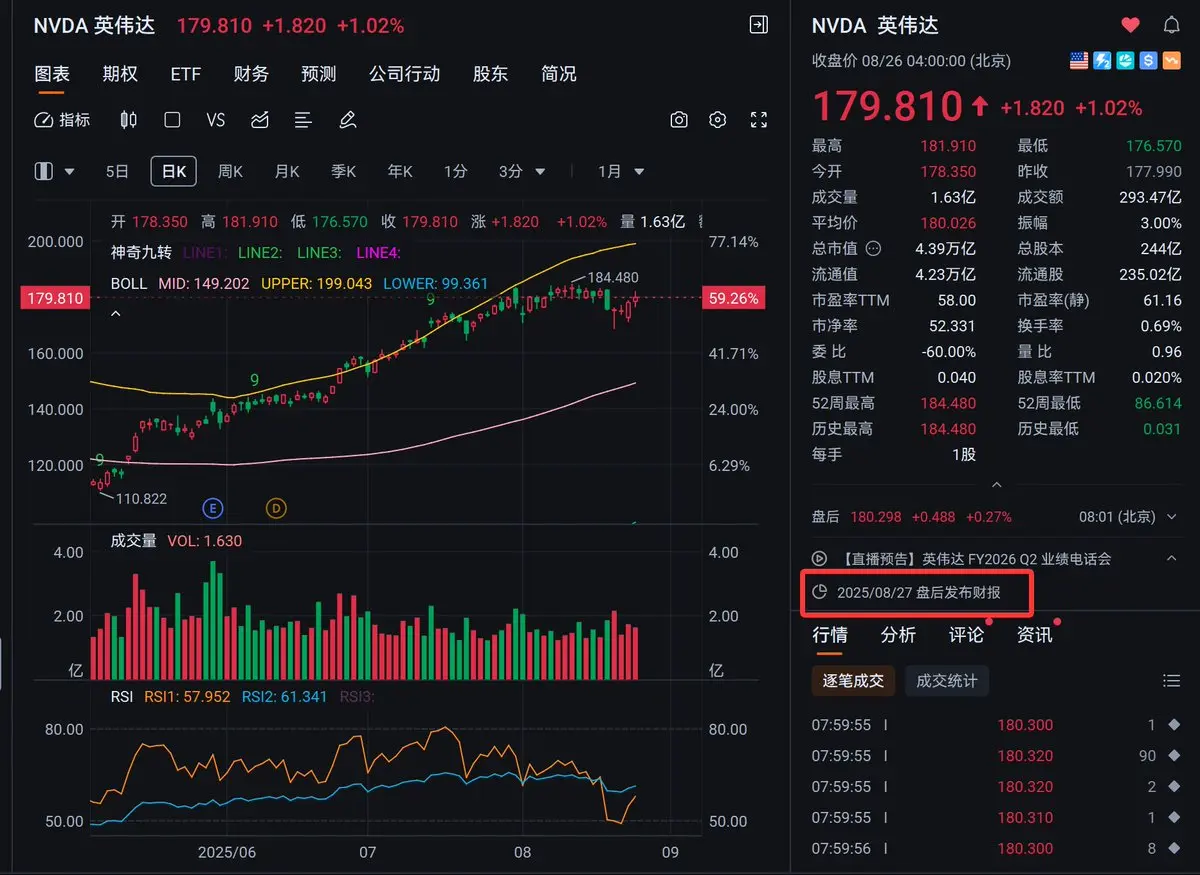Open the VS compare stocks tool

[x=216, y=120]
